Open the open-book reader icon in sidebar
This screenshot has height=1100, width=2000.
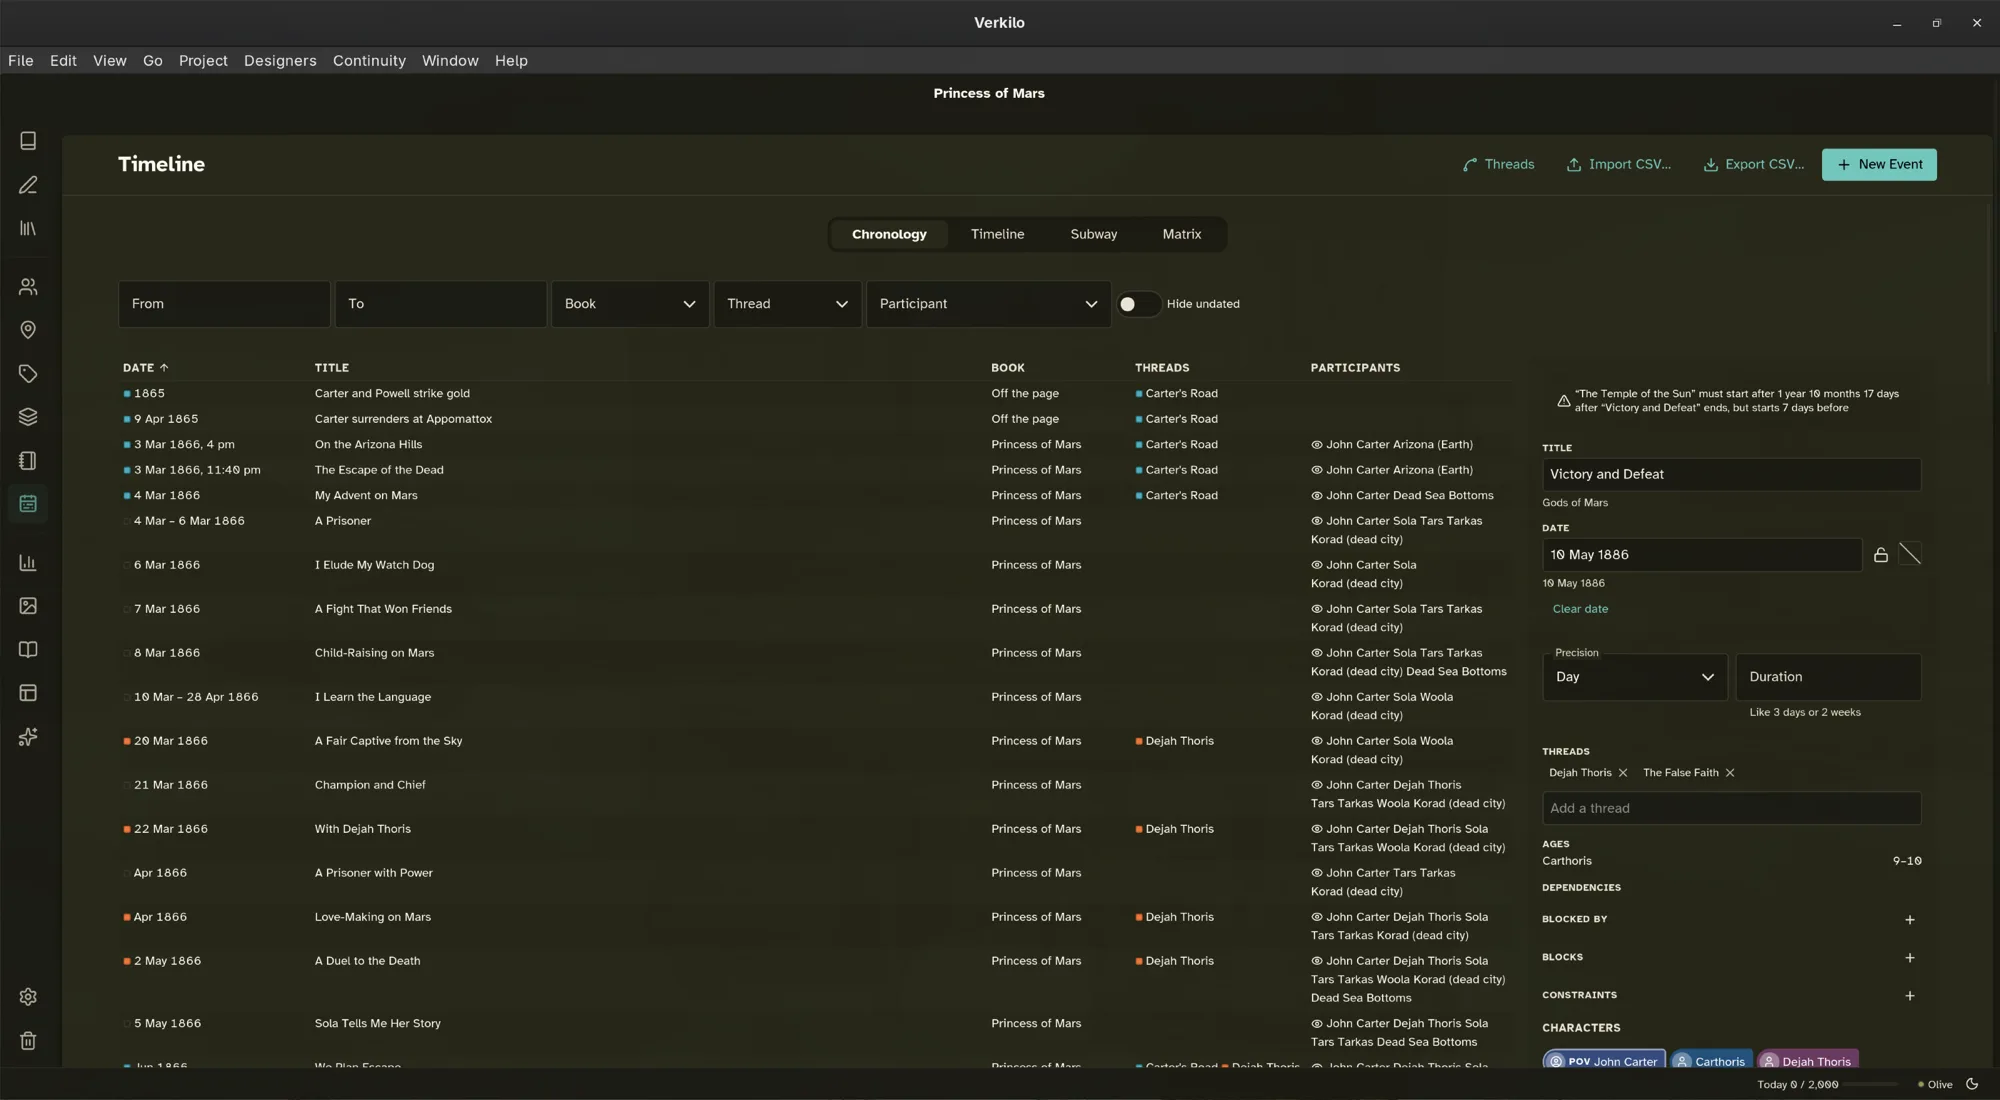28,650
